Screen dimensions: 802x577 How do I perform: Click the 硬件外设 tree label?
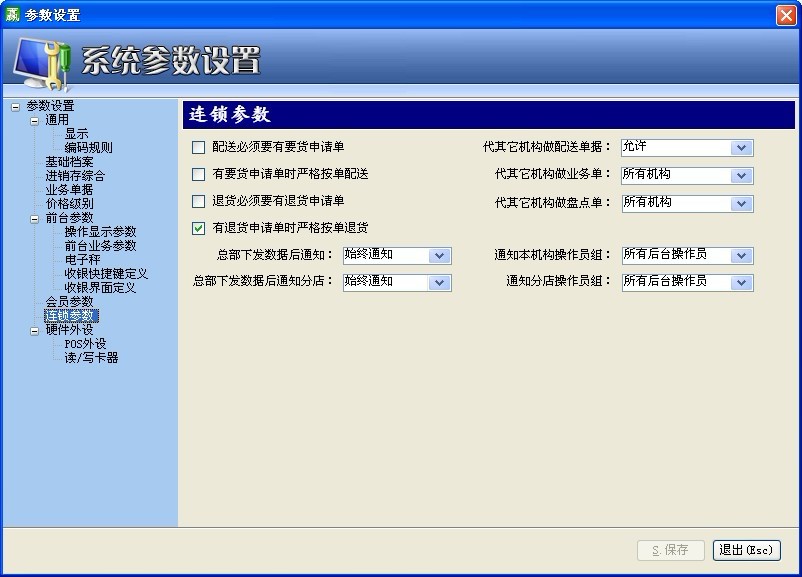[x=70, y=329]
